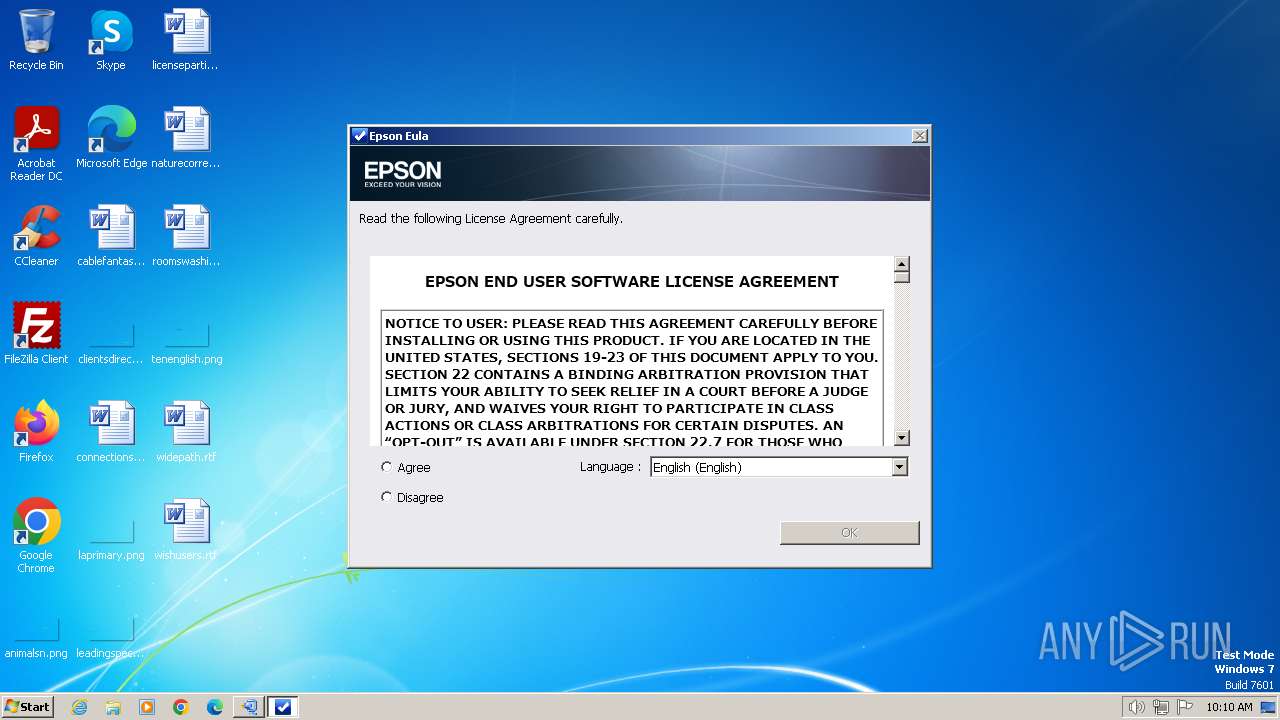Image resolution: width=1280 pixels, height=720 pixels.
Task: Select the widepath.rtf document icon
Action: (186, 432)
